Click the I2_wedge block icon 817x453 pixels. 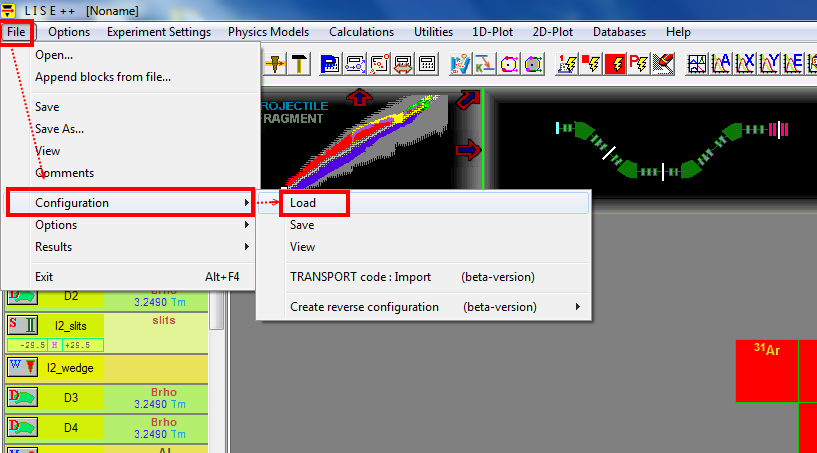pyautogui.click(x=23, y=366)
